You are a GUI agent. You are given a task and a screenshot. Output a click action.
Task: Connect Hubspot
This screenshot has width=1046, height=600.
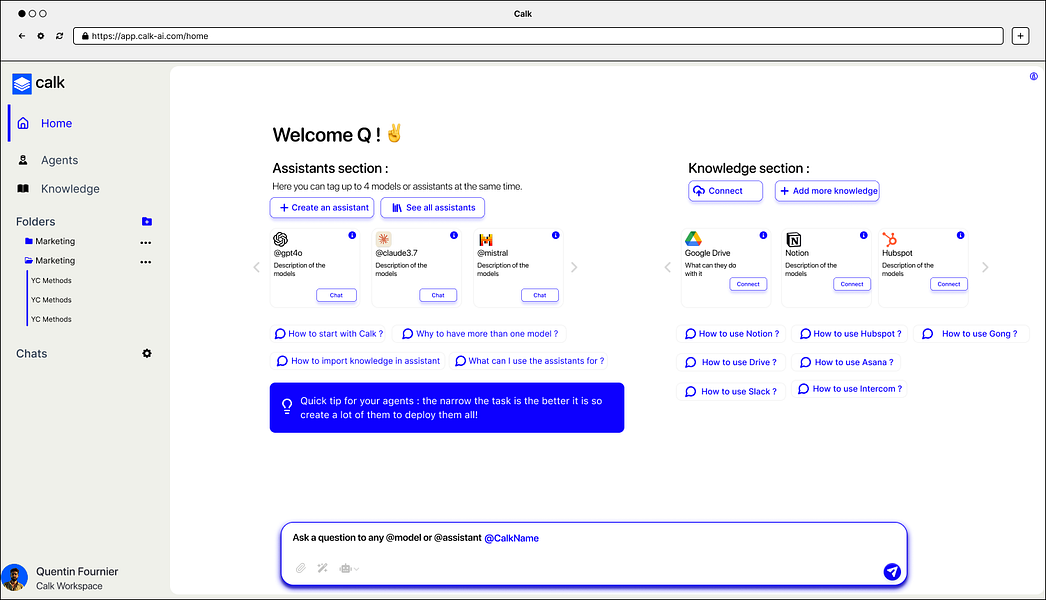pyautogui.click(x=949, y=284)
